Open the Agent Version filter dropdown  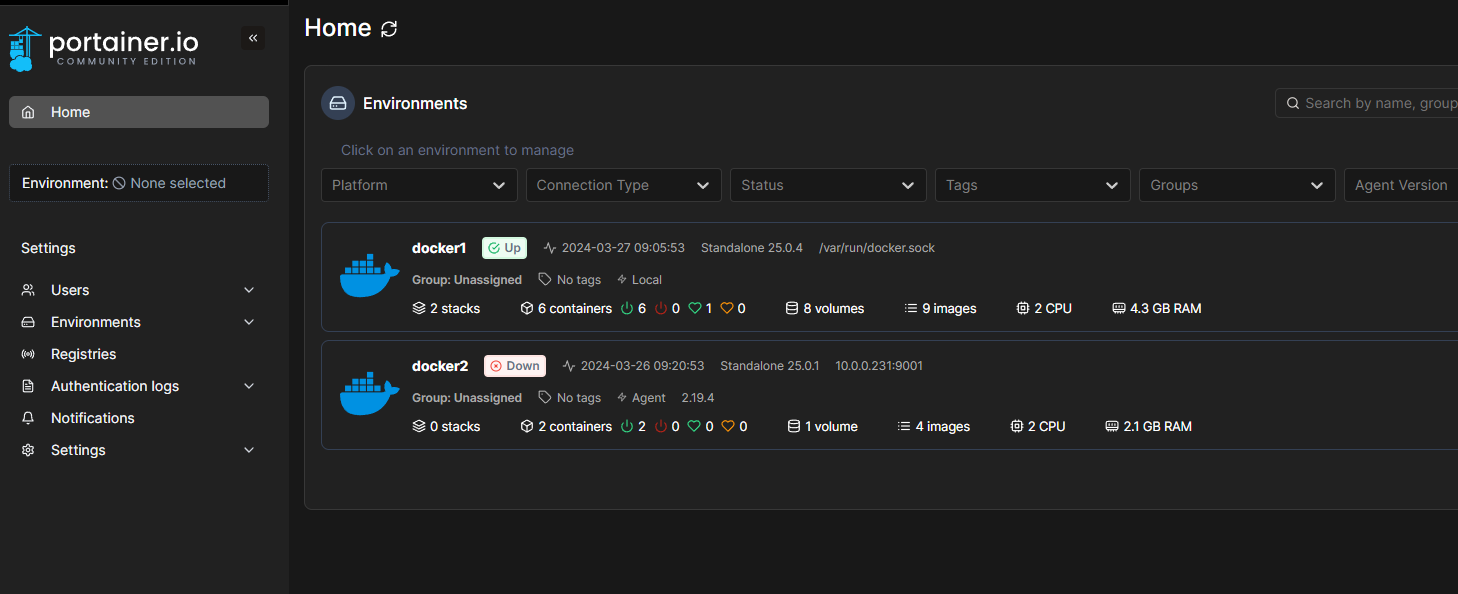coord(1401,185)
